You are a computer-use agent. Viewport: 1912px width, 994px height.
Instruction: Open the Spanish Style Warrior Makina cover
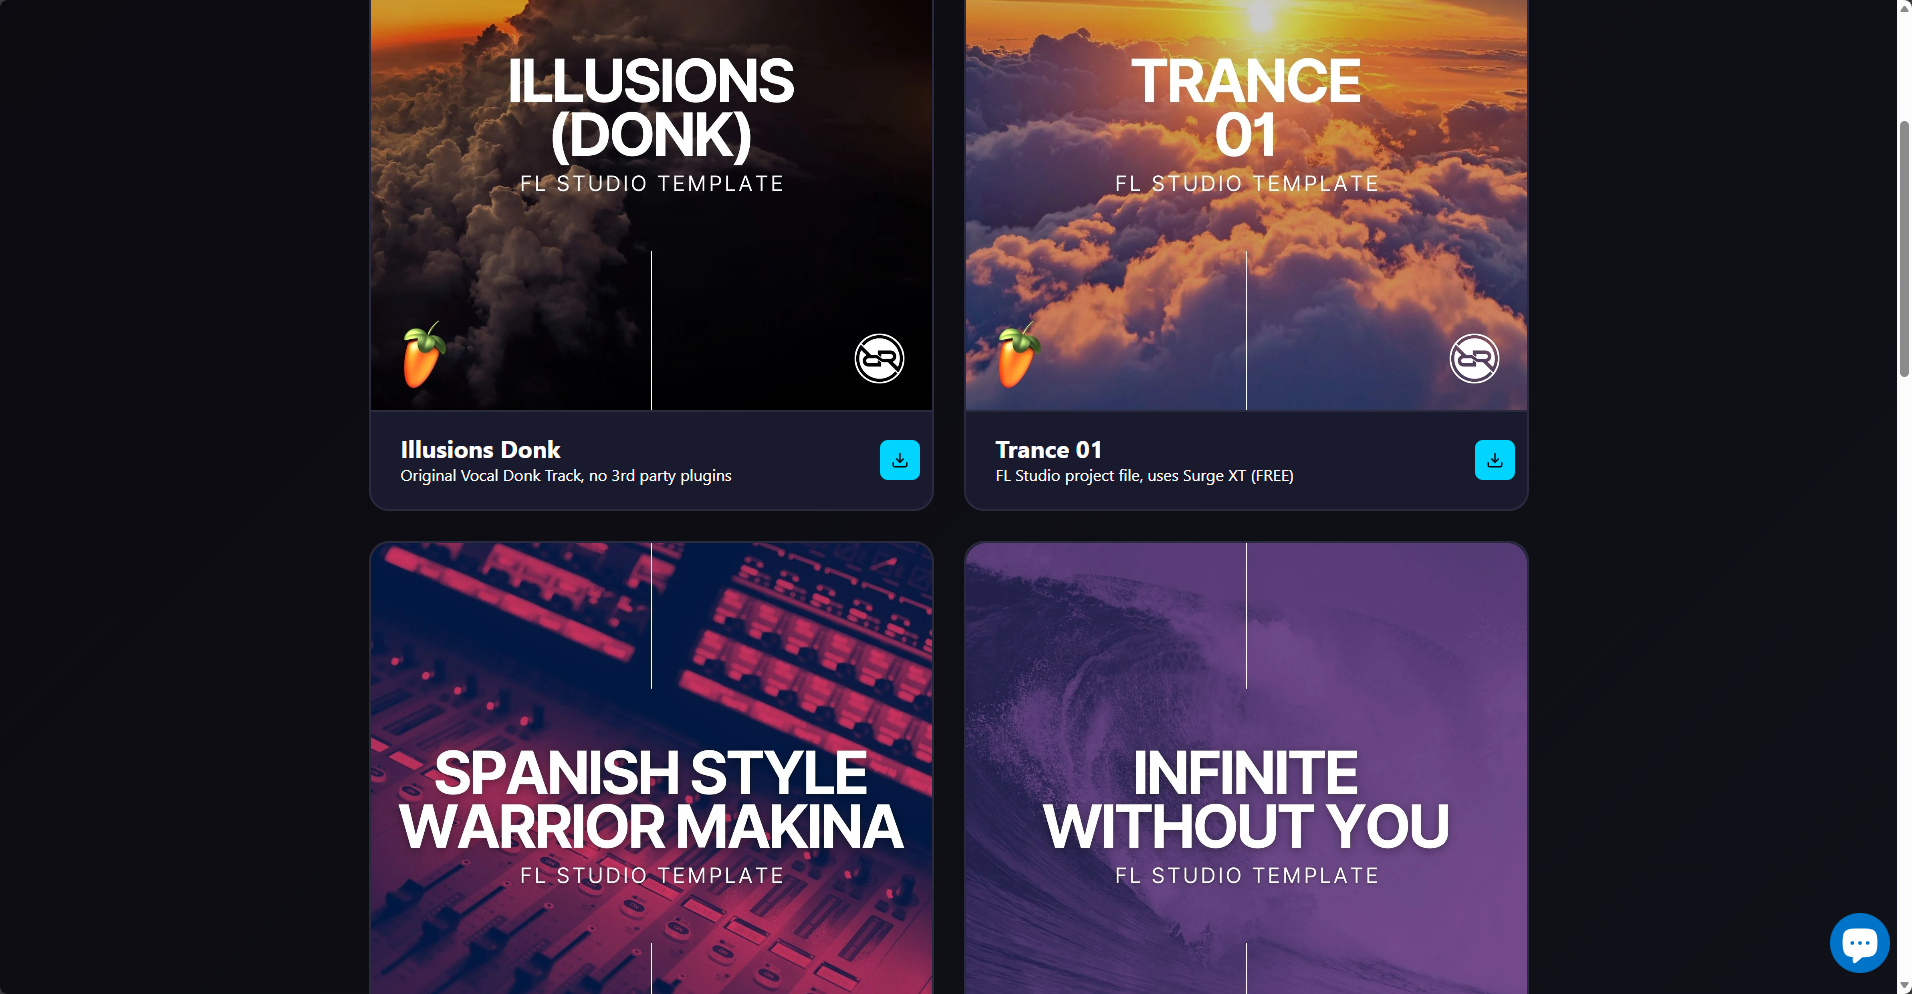tap(651, 768)
